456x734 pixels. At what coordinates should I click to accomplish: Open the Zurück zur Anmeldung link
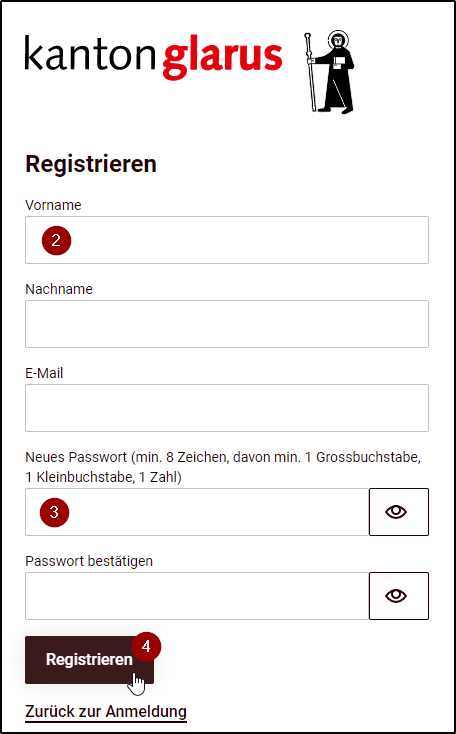(106, 712)
